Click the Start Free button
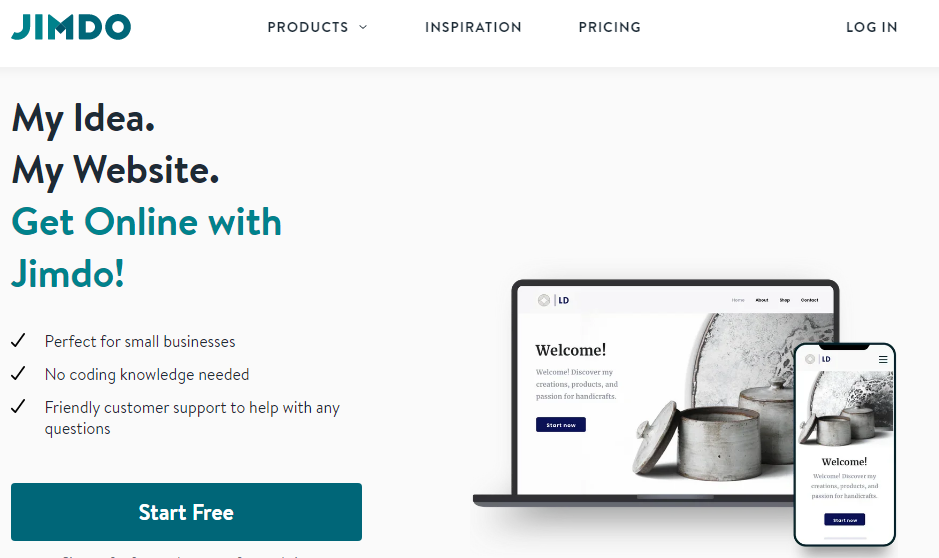Screen dimensions: 939x558 click(186, 512)
